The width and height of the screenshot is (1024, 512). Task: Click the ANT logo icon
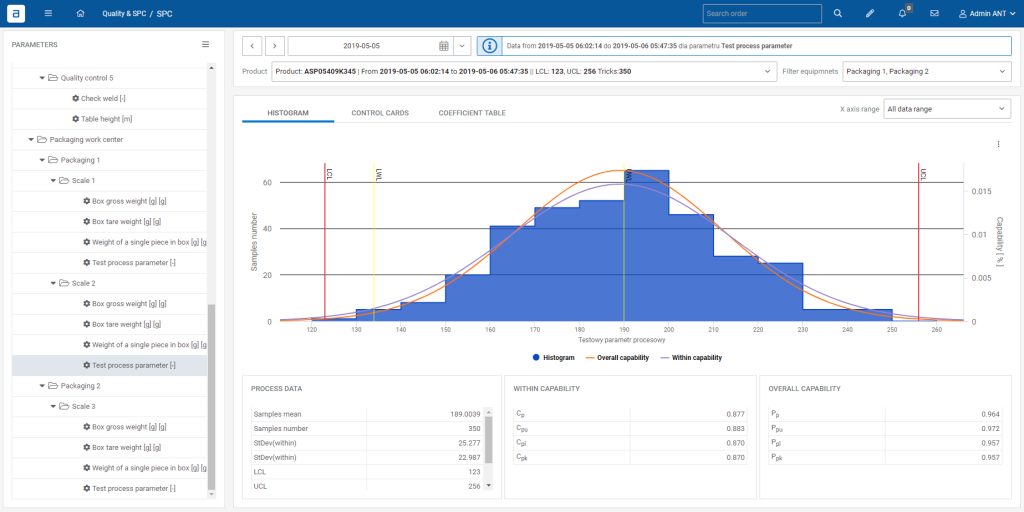click(x=16, y=13)
